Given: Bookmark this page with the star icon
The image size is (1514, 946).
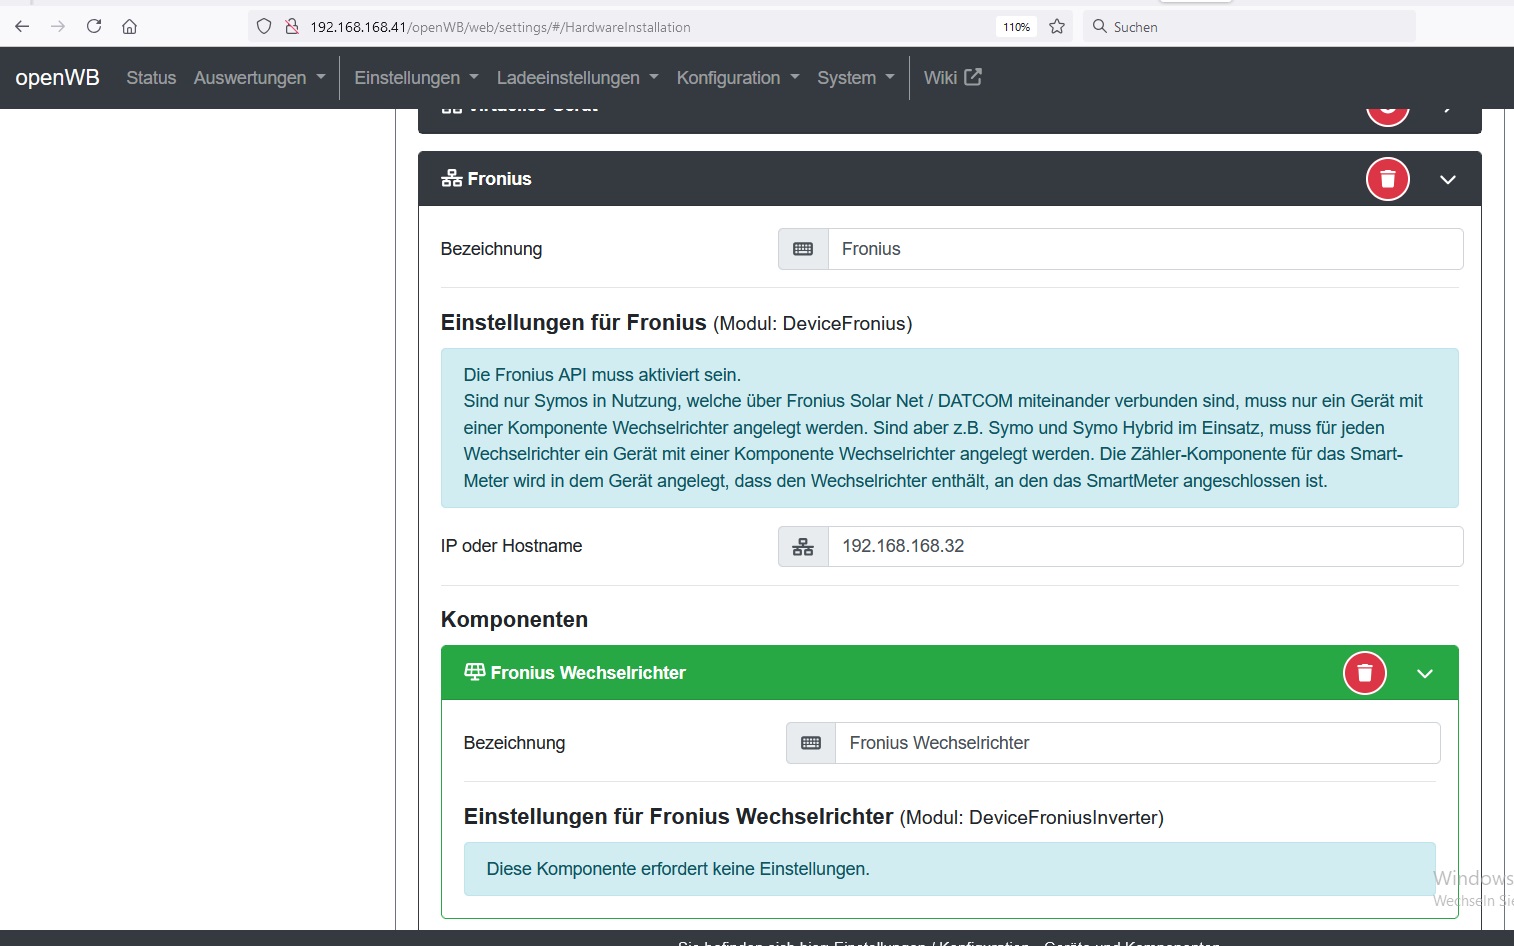Looking at the screenshot, I should 1057,27.
